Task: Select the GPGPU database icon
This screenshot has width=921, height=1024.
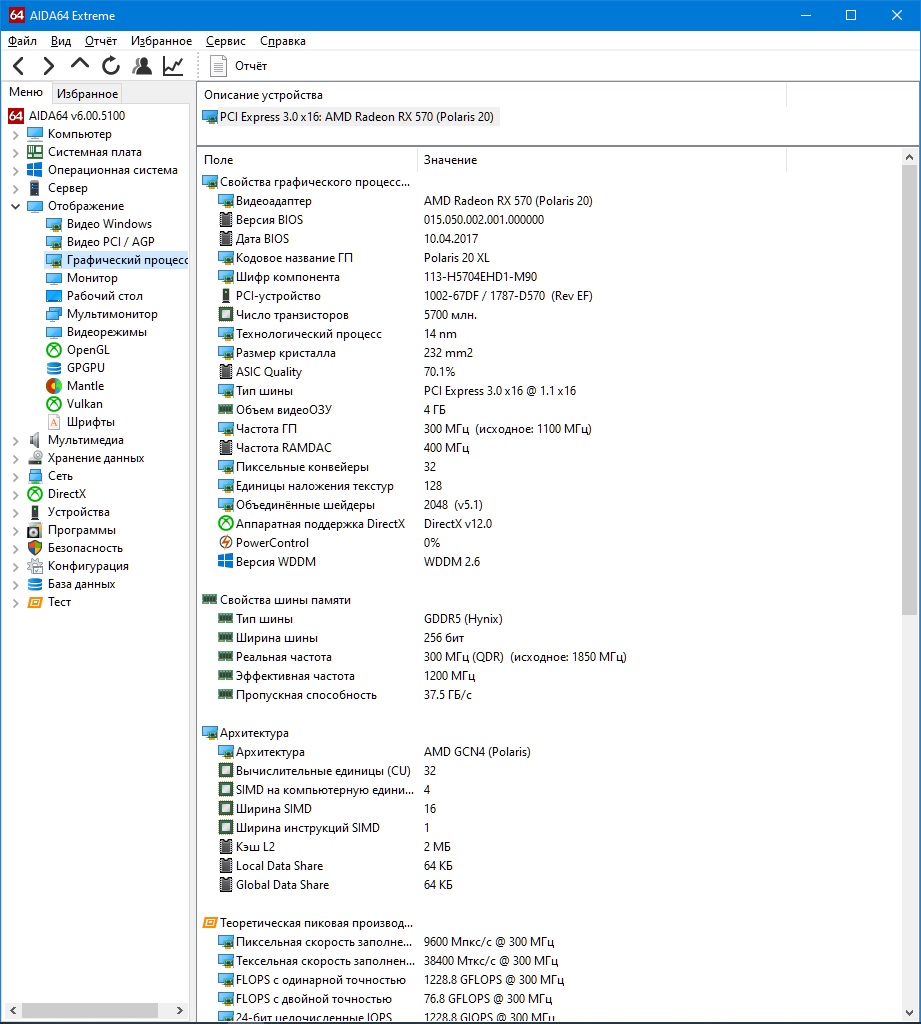Action: pyautogui.click(x=54, y=368)
